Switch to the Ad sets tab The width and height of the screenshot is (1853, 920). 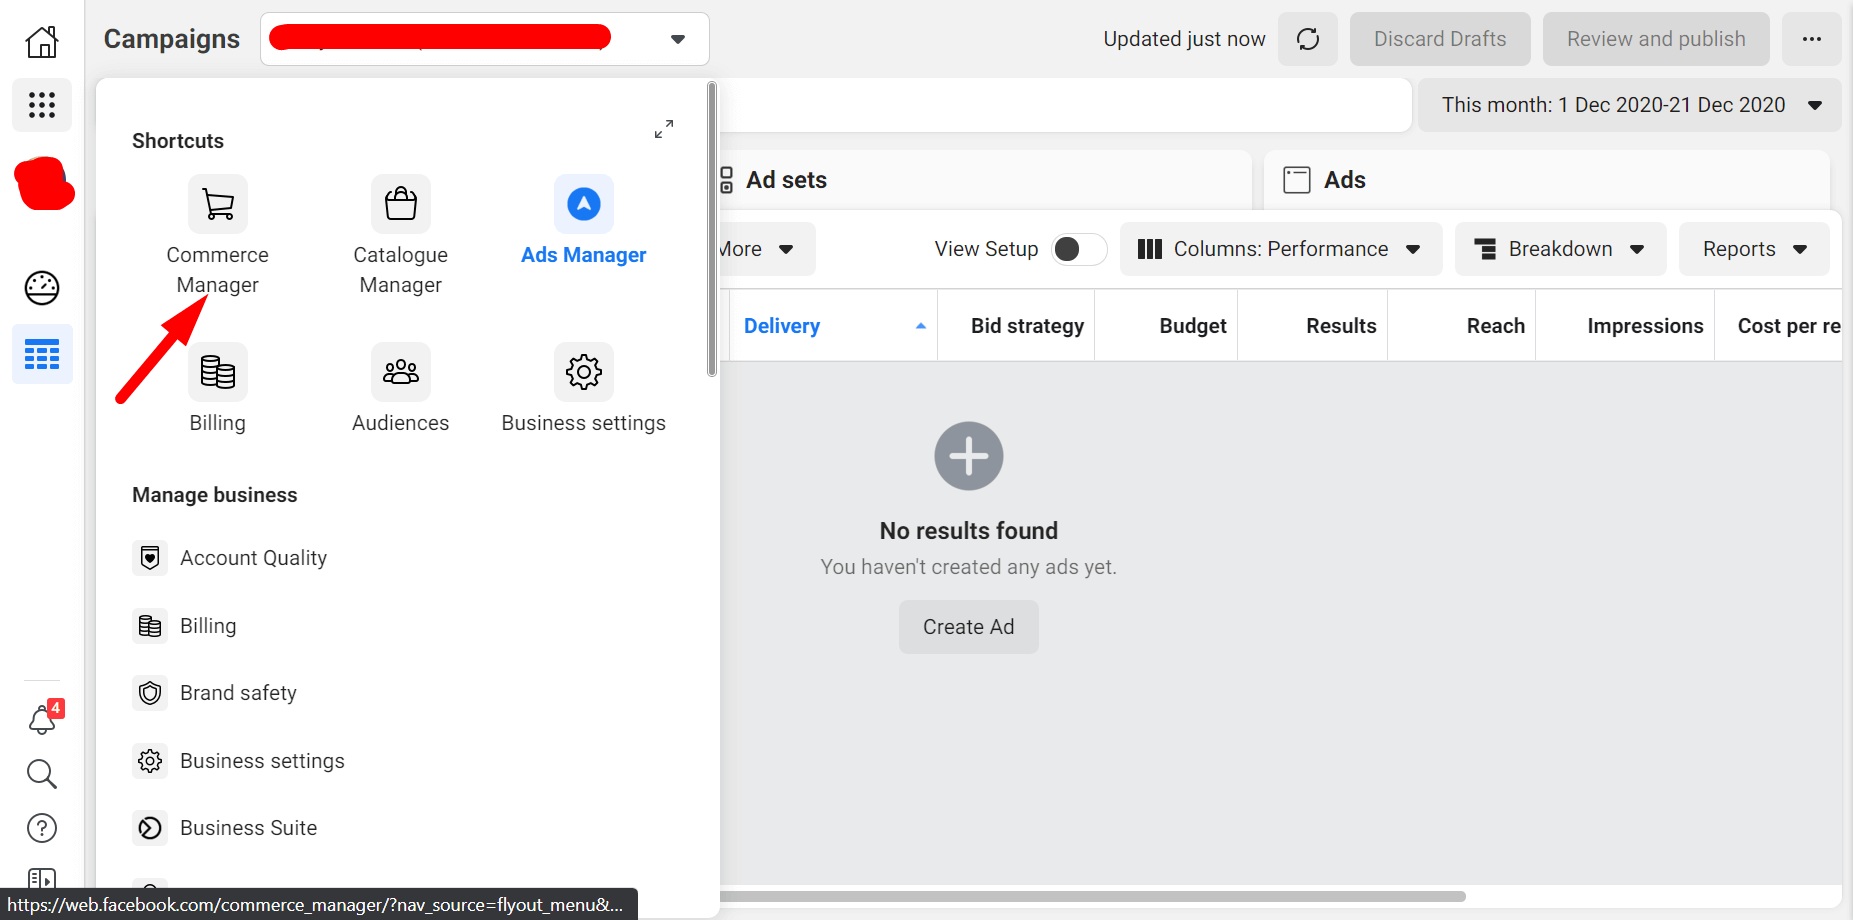pyautogui.click(x=786, y=180)
